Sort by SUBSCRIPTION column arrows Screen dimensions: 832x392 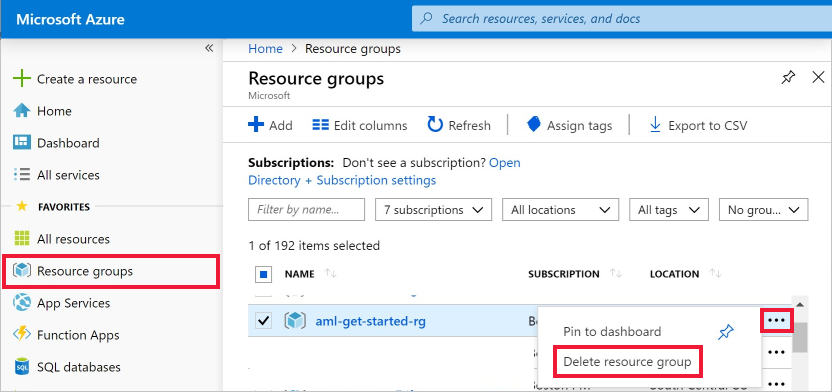616,274
